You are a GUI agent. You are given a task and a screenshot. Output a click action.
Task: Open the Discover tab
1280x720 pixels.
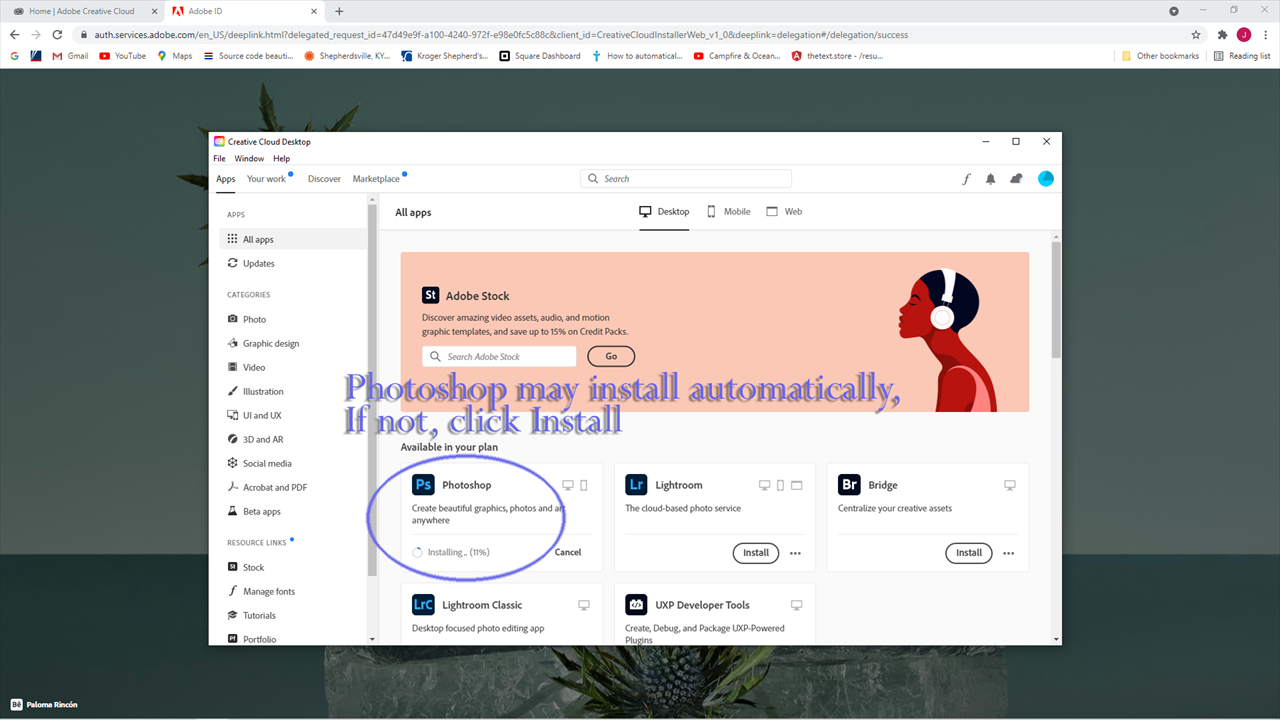[324, 179]
